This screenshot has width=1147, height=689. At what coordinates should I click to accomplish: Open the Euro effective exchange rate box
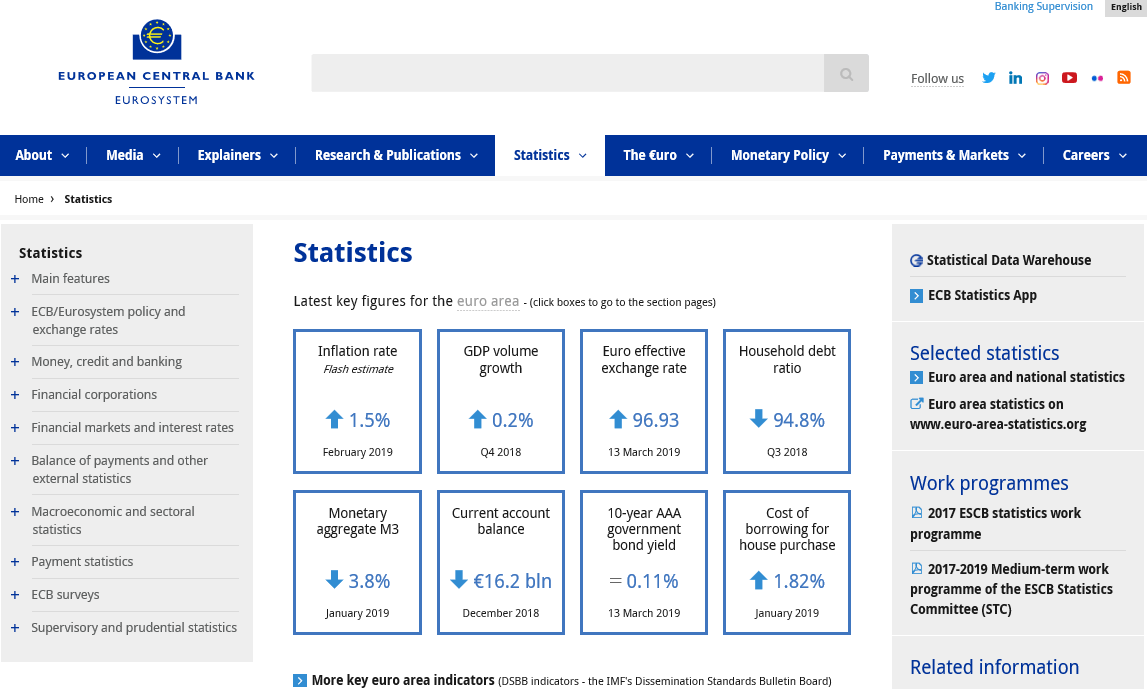(x=644, y=402)
